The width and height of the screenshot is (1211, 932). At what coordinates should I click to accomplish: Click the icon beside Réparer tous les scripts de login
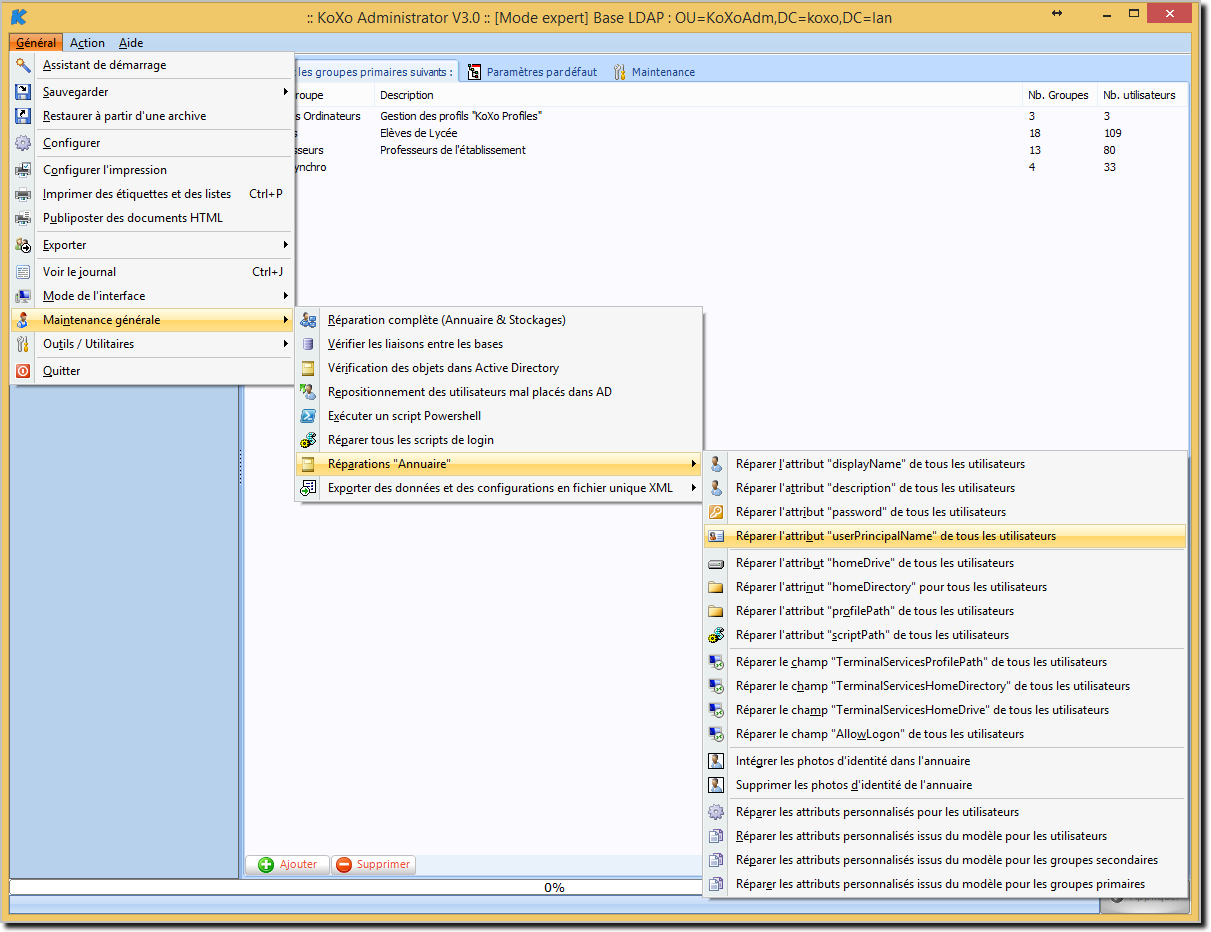(x=308, y=440)
